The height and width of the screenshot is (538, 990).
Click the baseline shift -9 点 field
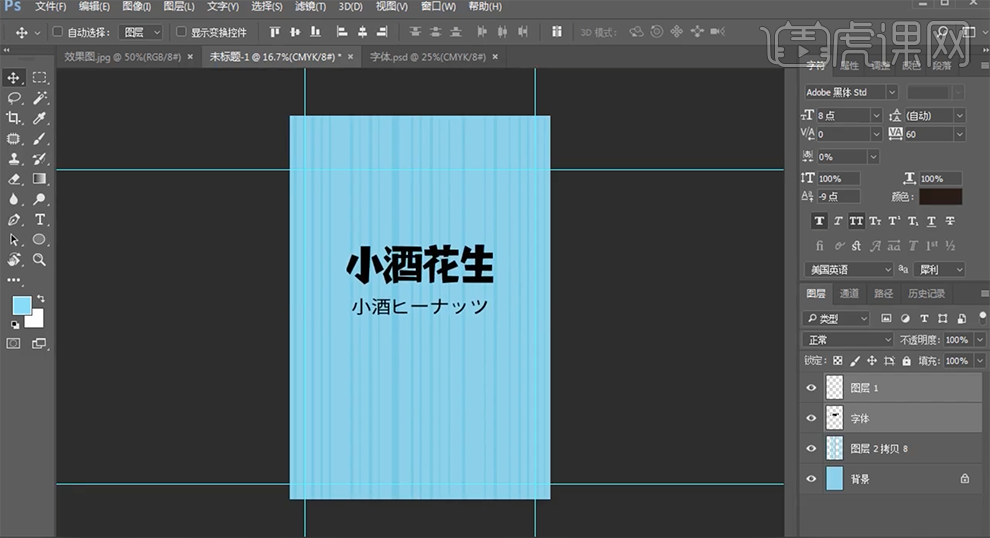pos(838,196)
